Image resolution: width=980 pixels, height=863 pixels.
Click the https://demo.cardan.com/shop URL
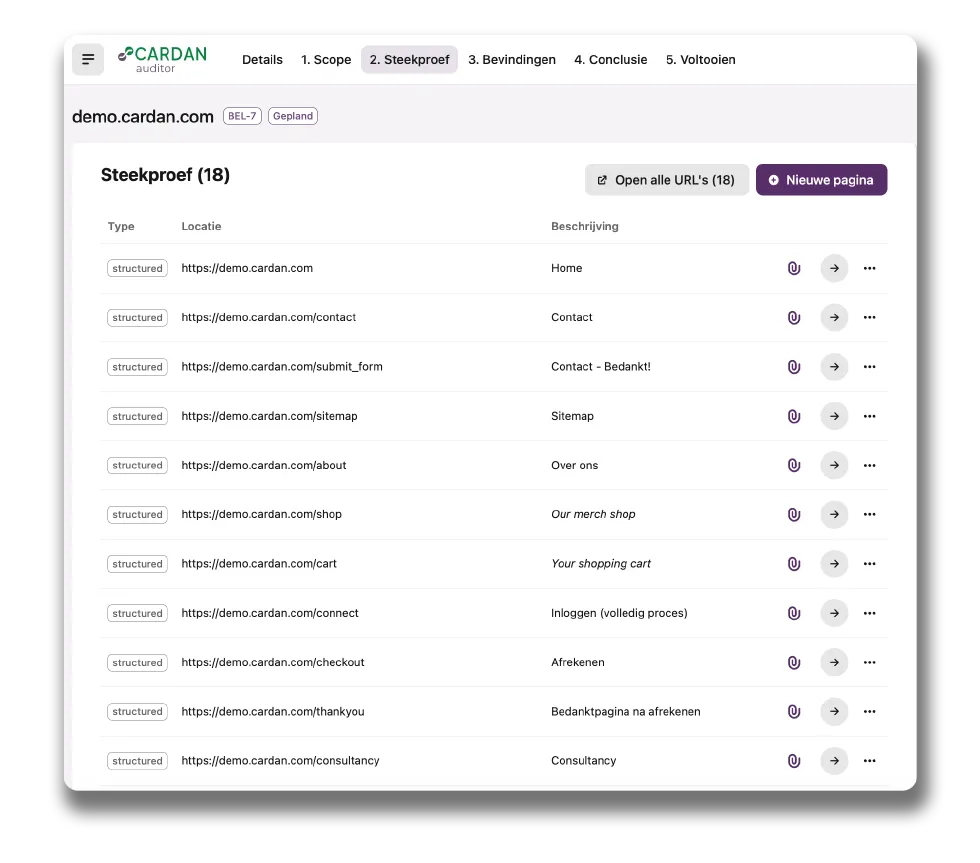(x=261, y=514)
